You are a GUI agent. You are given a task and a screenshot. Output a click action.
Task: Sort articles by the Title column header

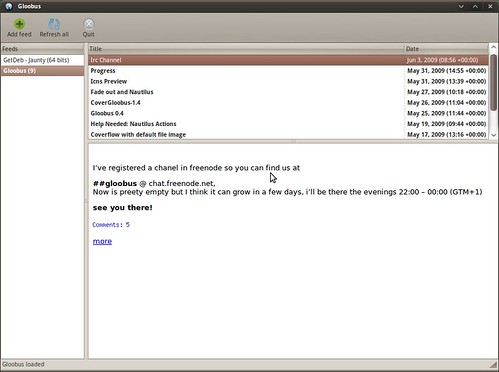tap(246, 49)
